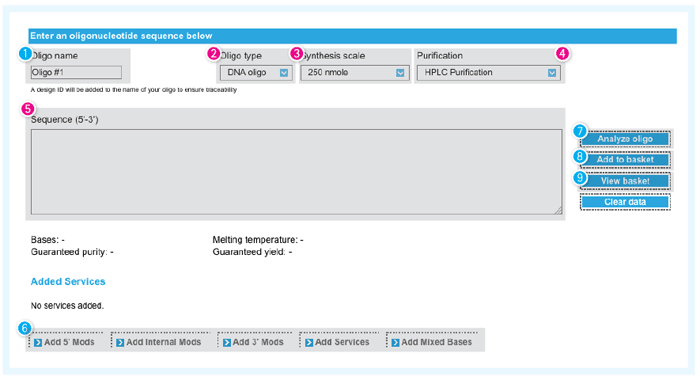This screenshot has width=700, height=380.
Task: Click the 'No services added.' text
Action: pos(67,306)
